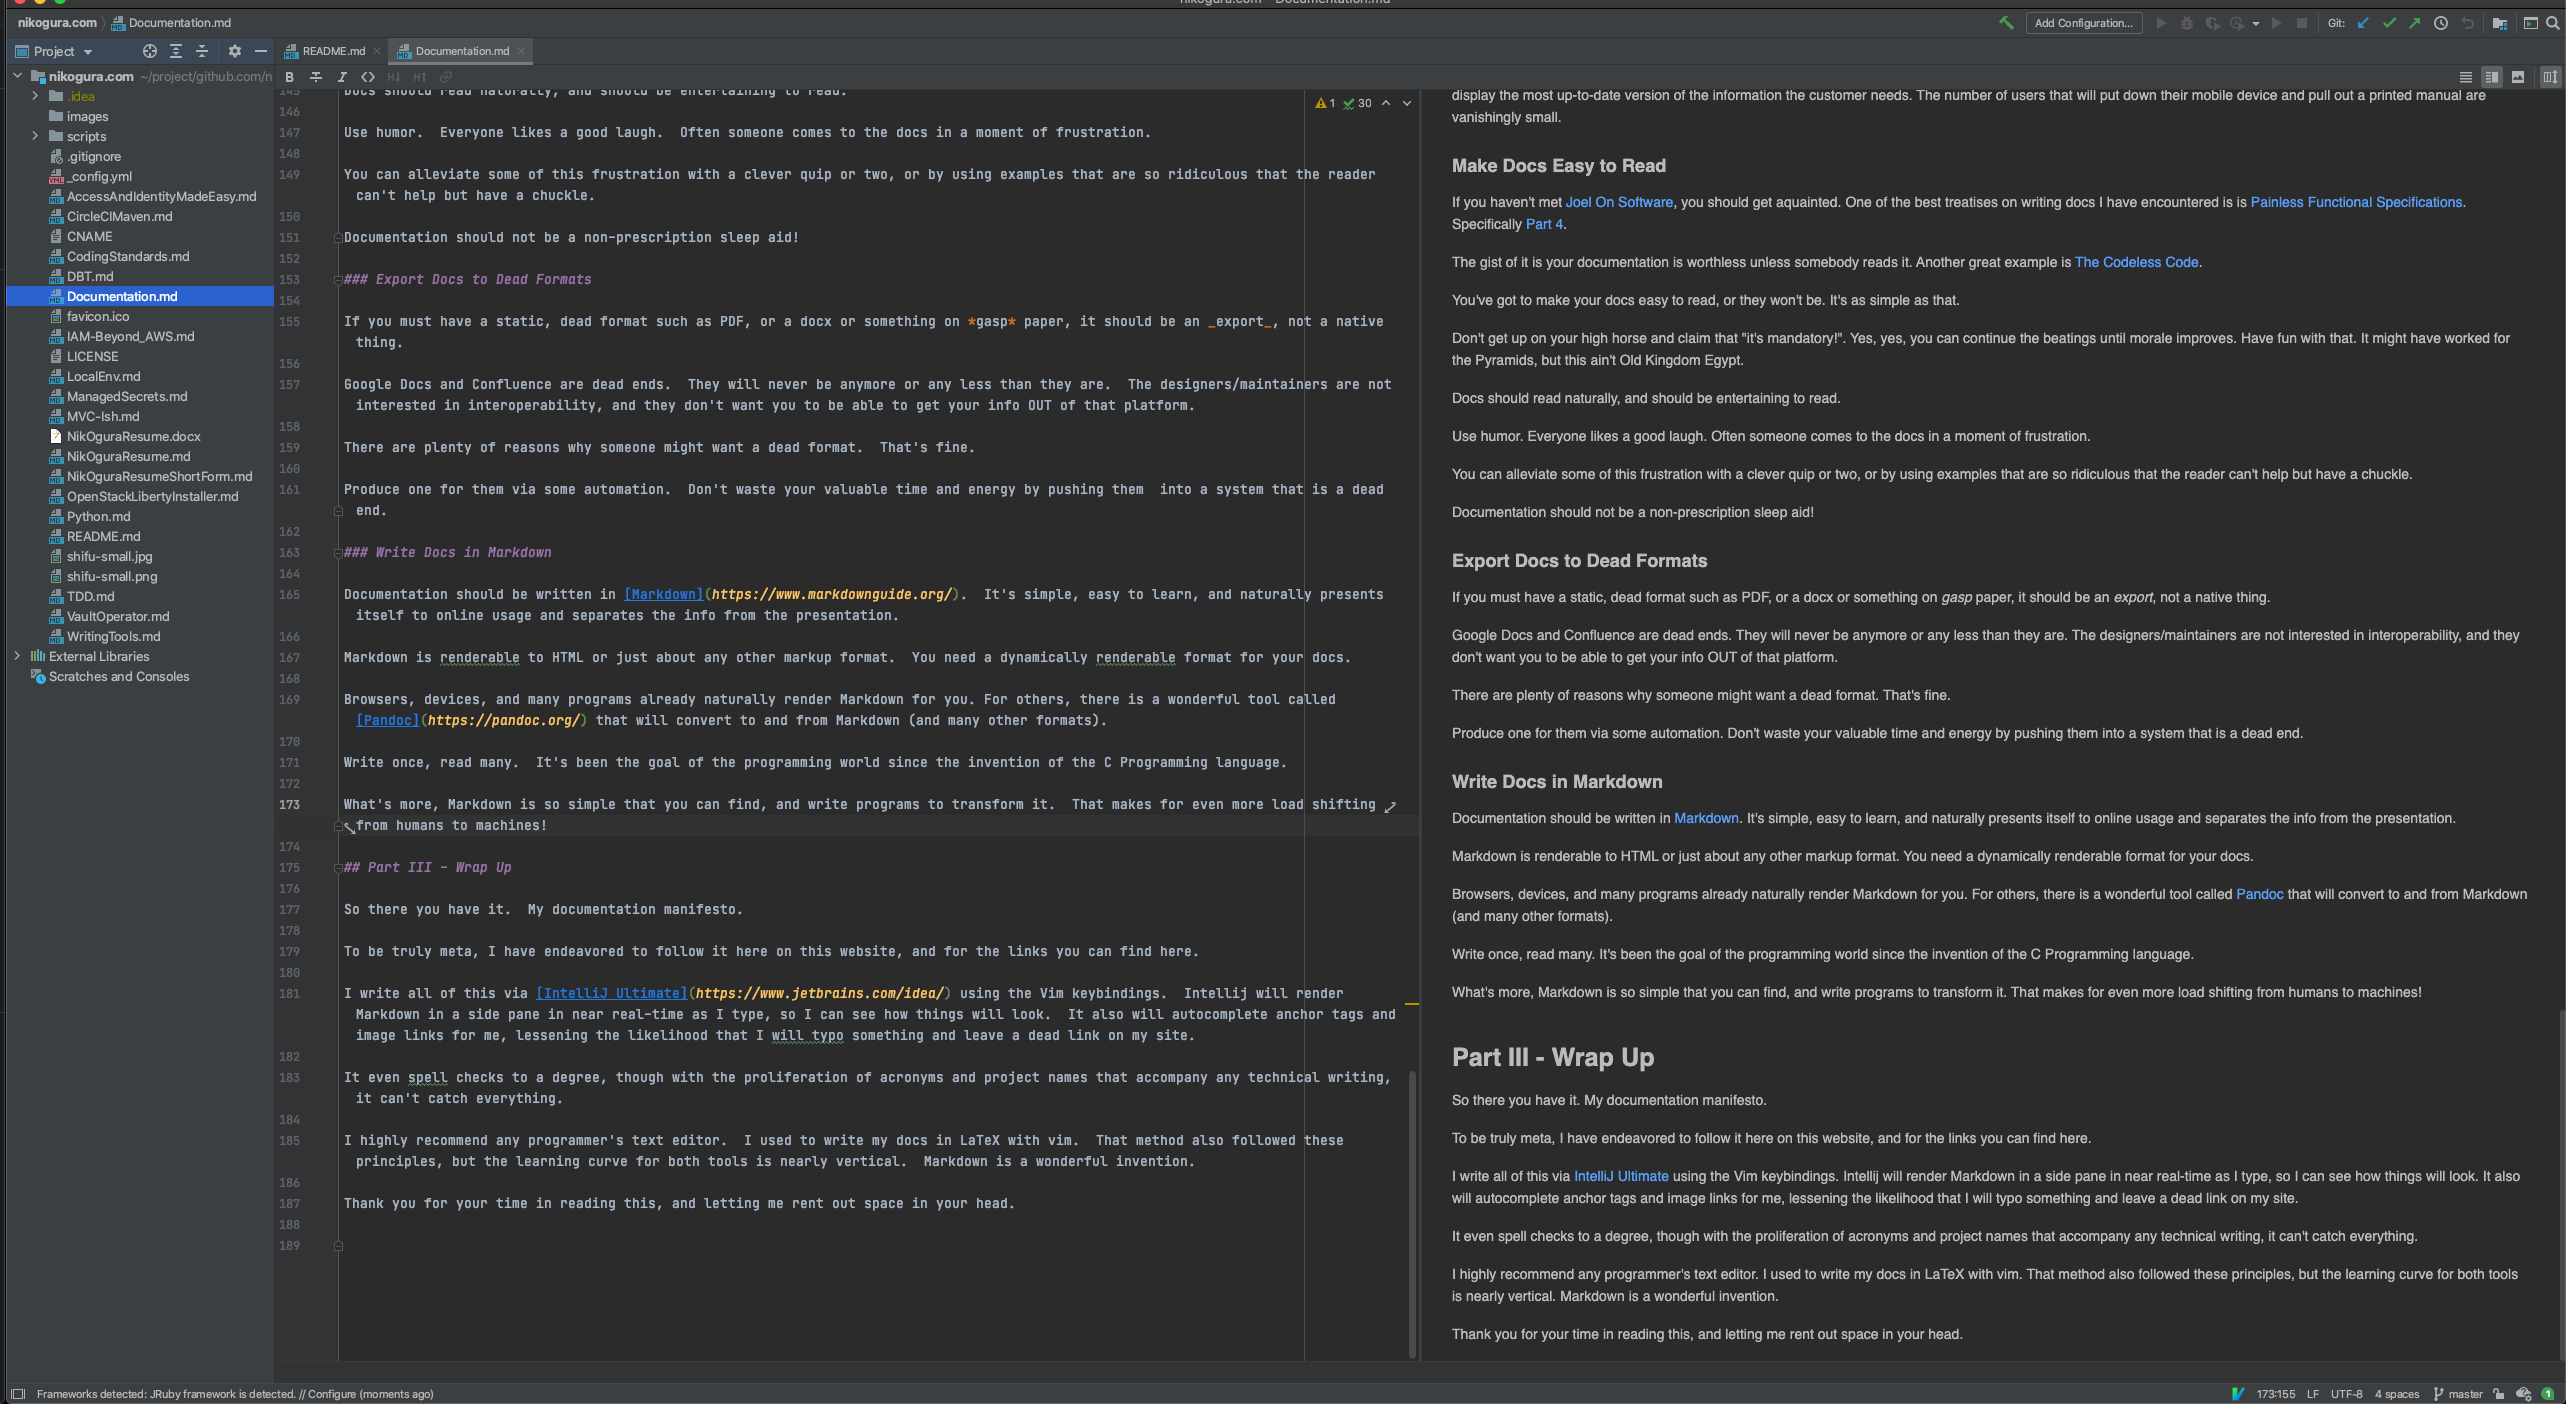Click the Git Update Project blue arrow
This screenshot has height=1404, width=2566.
click(x=2363, y=23)
